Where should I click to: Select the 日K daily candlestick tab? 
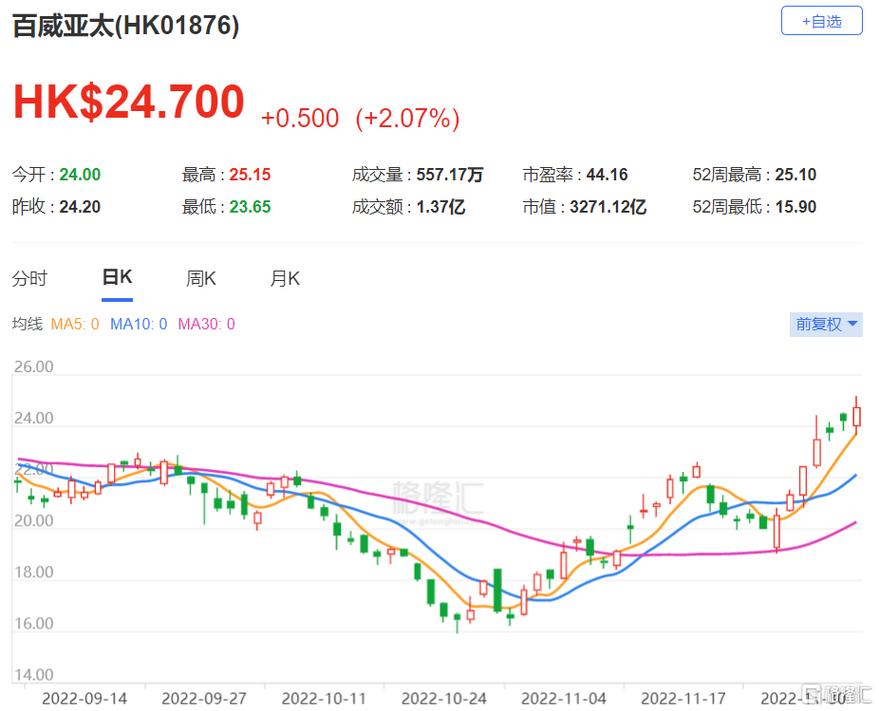[x=117, y=279]
